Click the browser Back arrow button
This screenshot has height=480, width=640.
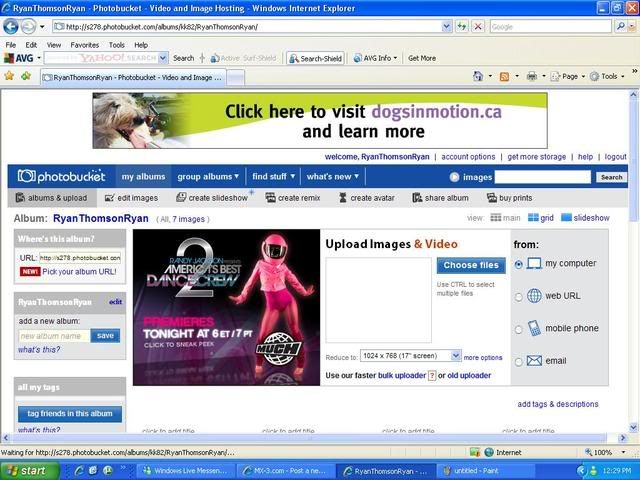(11, 27)
